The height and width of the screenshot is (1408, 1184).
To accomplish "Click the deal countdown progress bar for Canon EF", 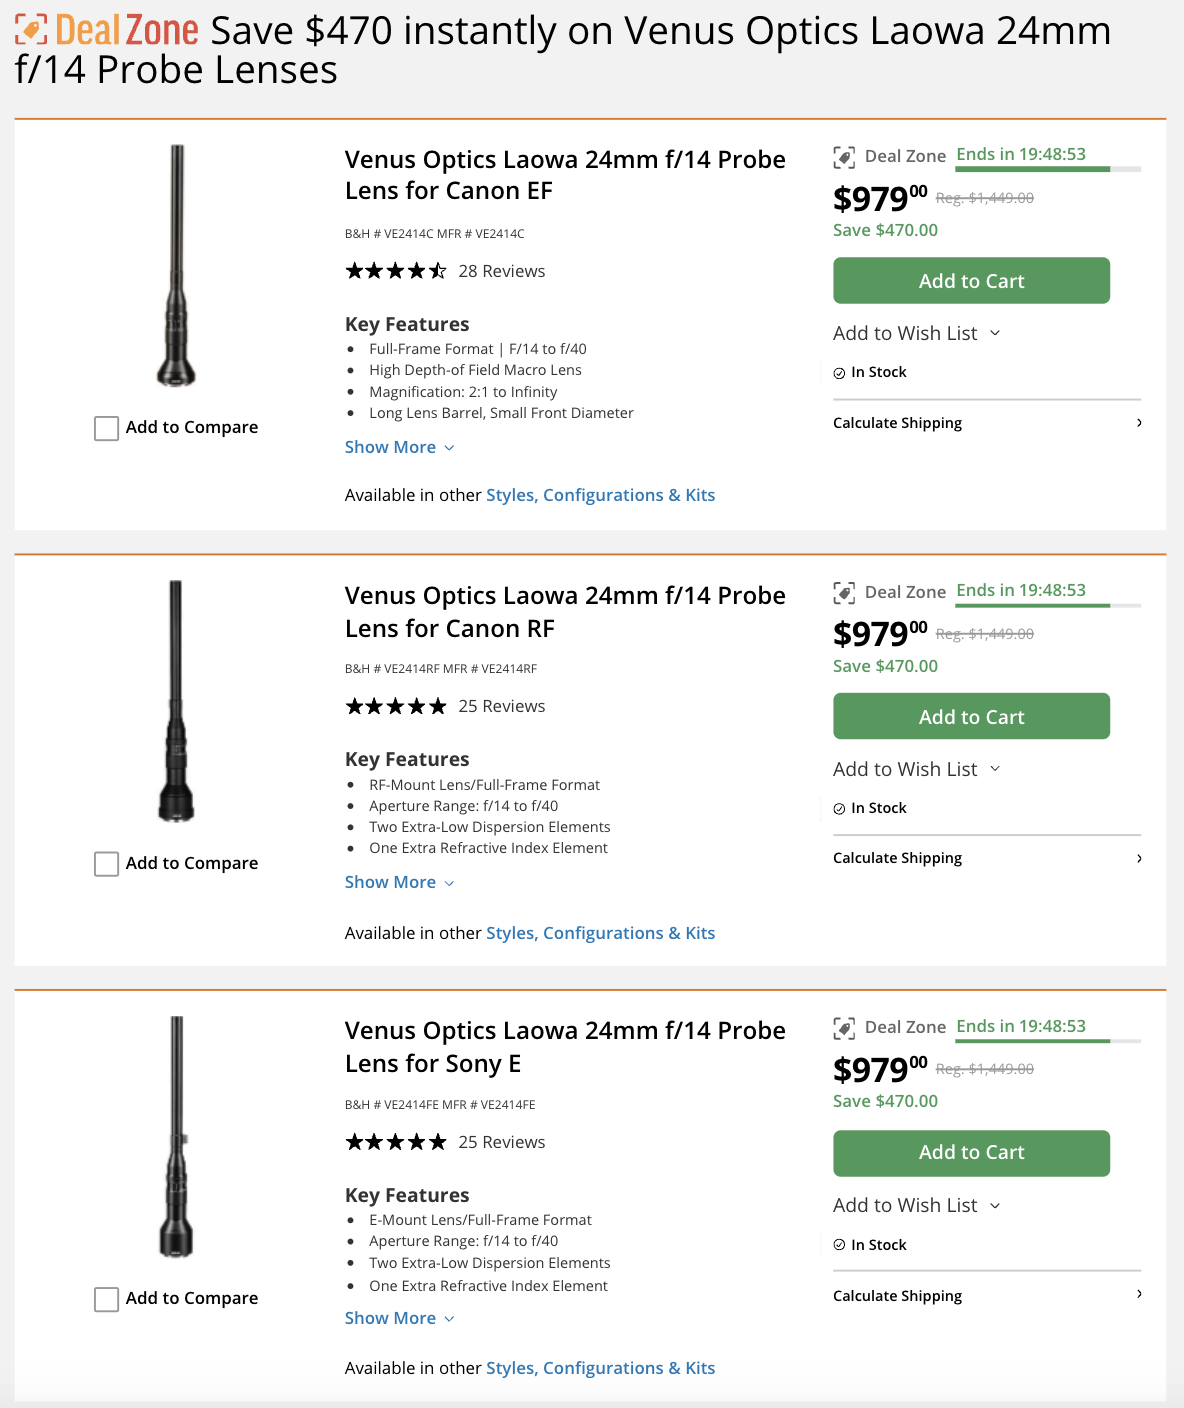I will (x=1047, y=169).
